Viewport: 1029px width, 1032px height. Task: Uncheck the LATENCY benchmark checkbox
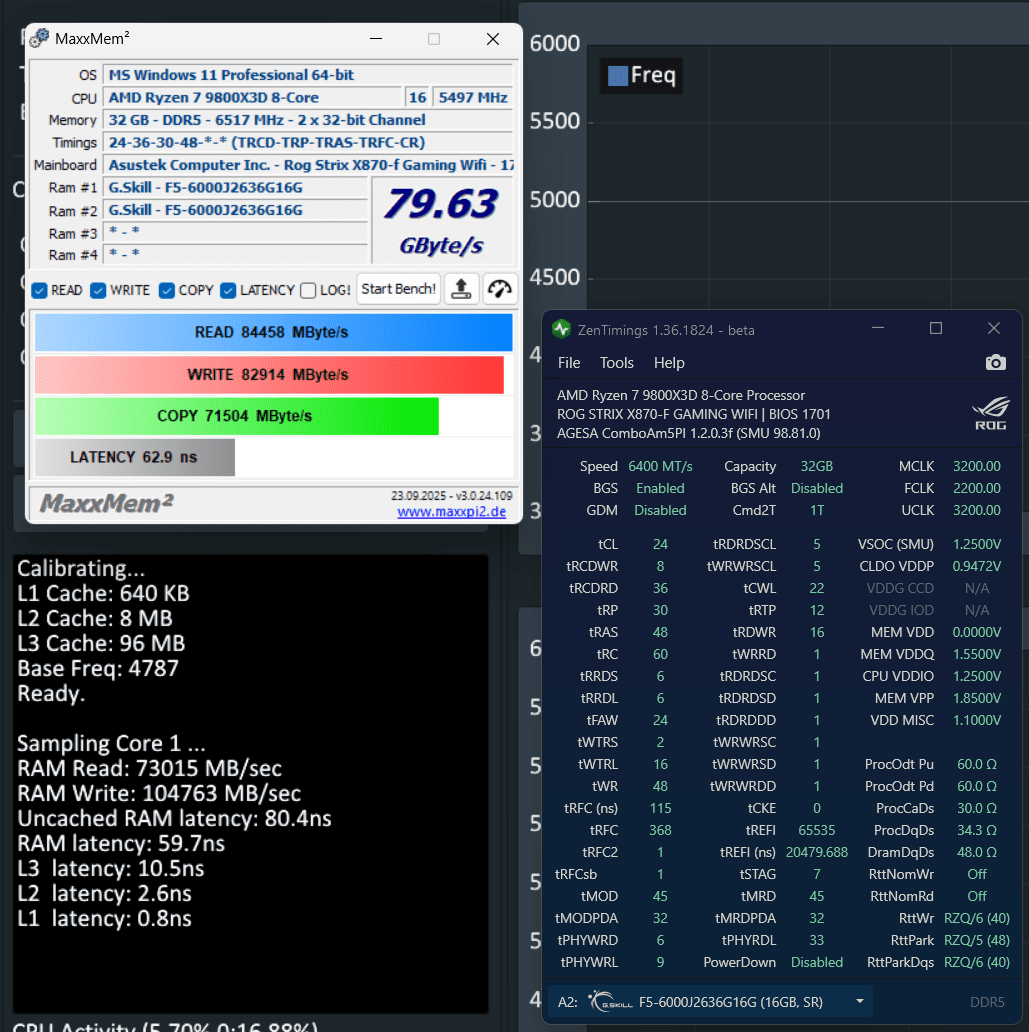point(228,290)
